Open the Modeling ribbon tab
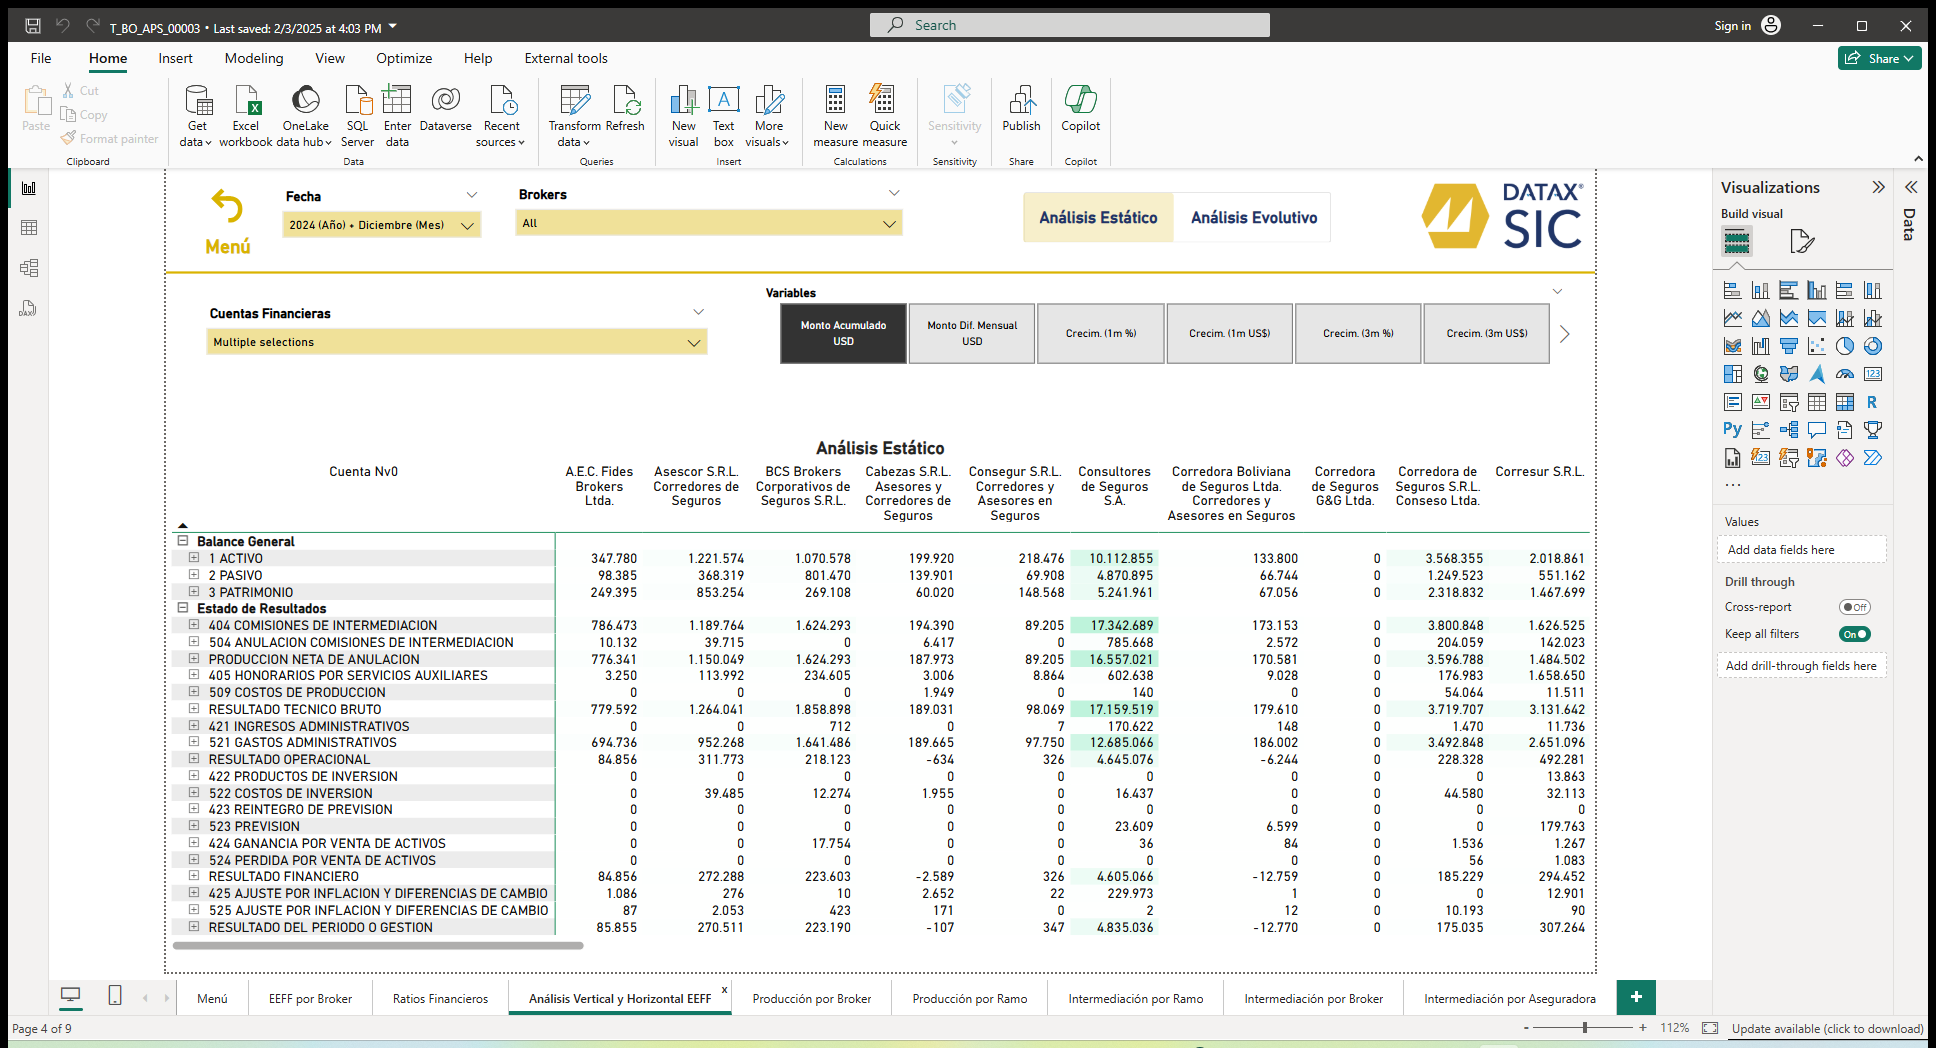The image size is (1936, 1048). coord(253,58)
